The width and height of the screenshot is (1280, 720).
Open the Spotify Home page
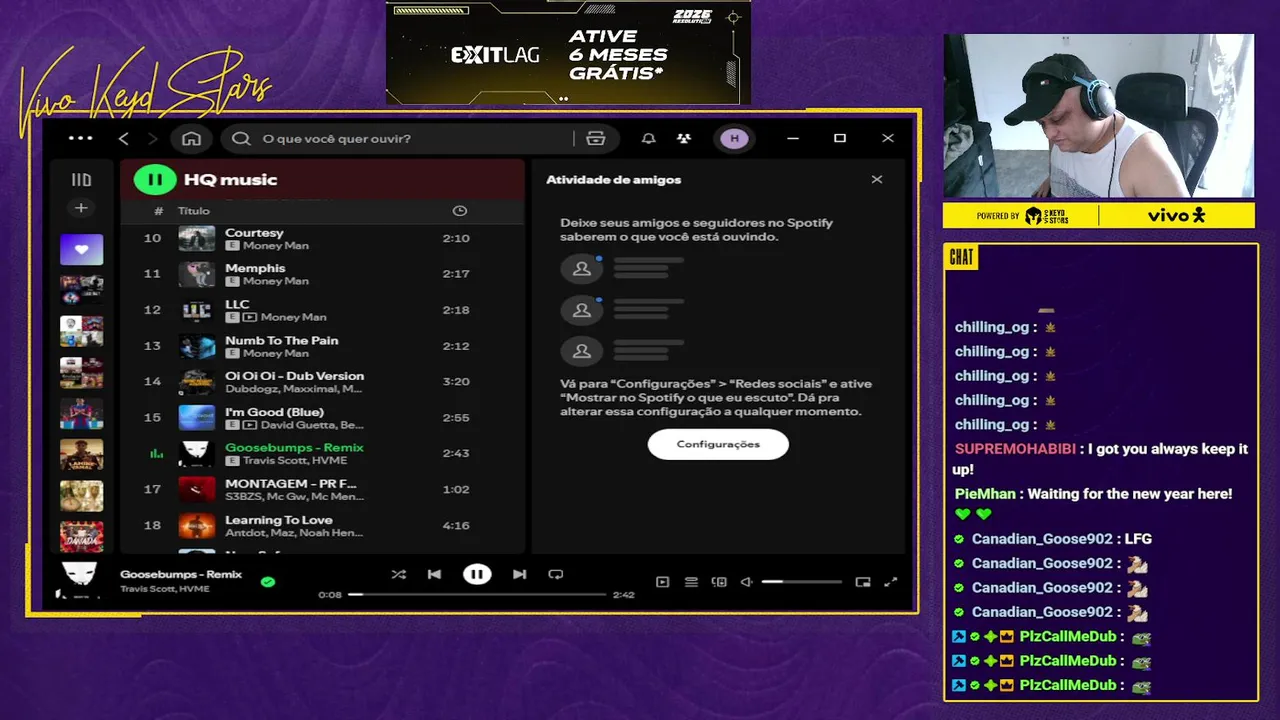[x=191, y=138]
